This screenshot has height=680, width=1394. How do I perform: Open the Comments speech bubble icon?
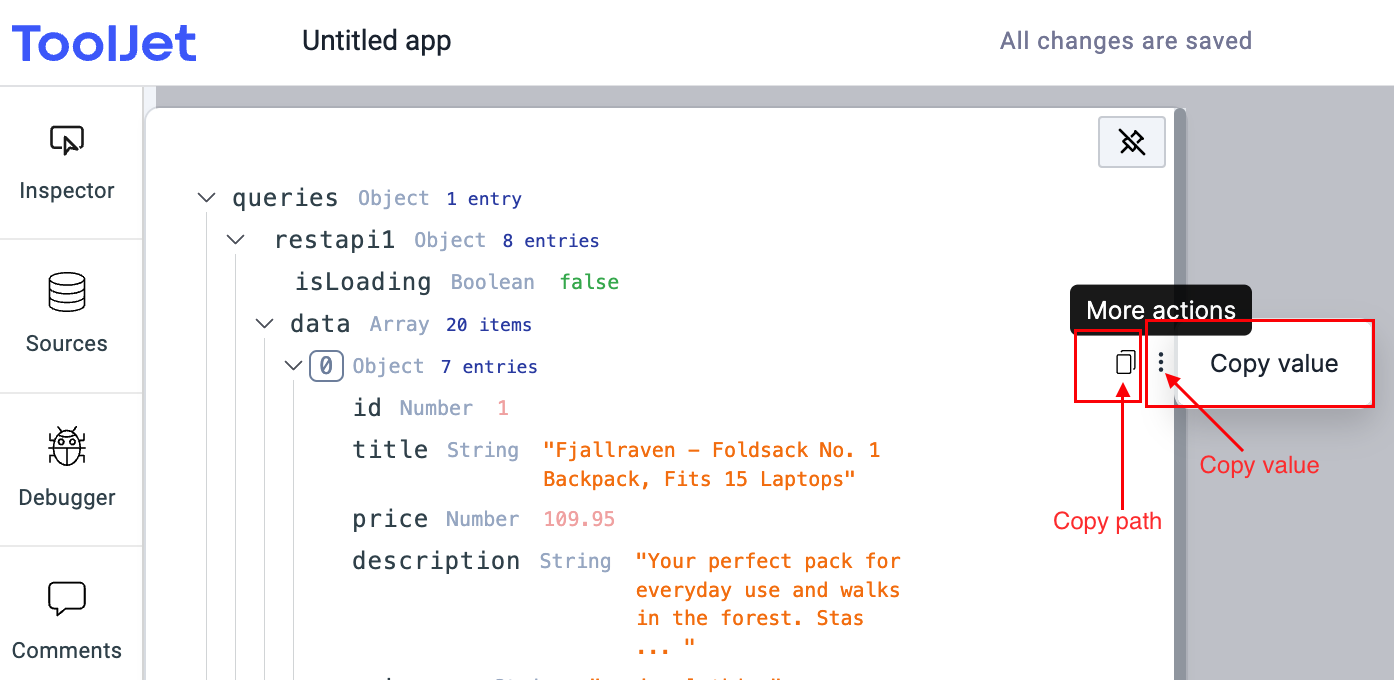click(67, 599)
